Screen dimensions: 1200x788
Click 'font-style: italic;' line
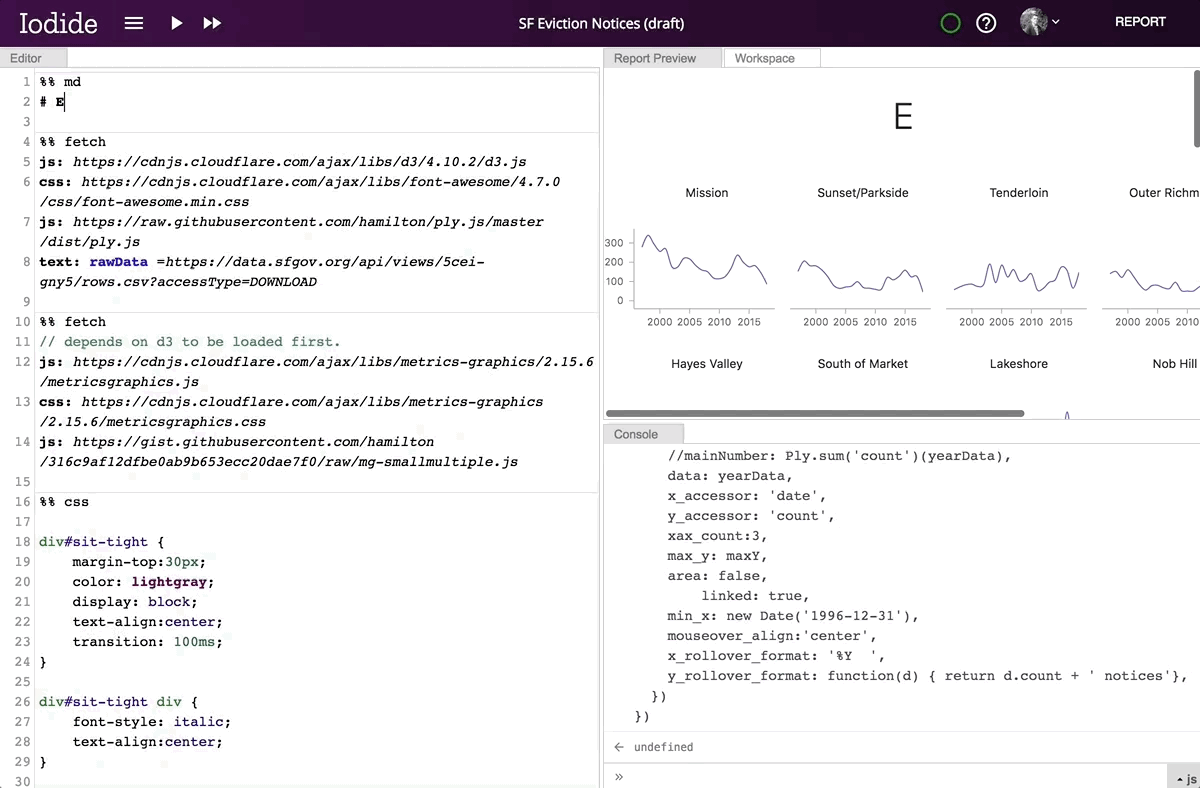coord(151,722)
